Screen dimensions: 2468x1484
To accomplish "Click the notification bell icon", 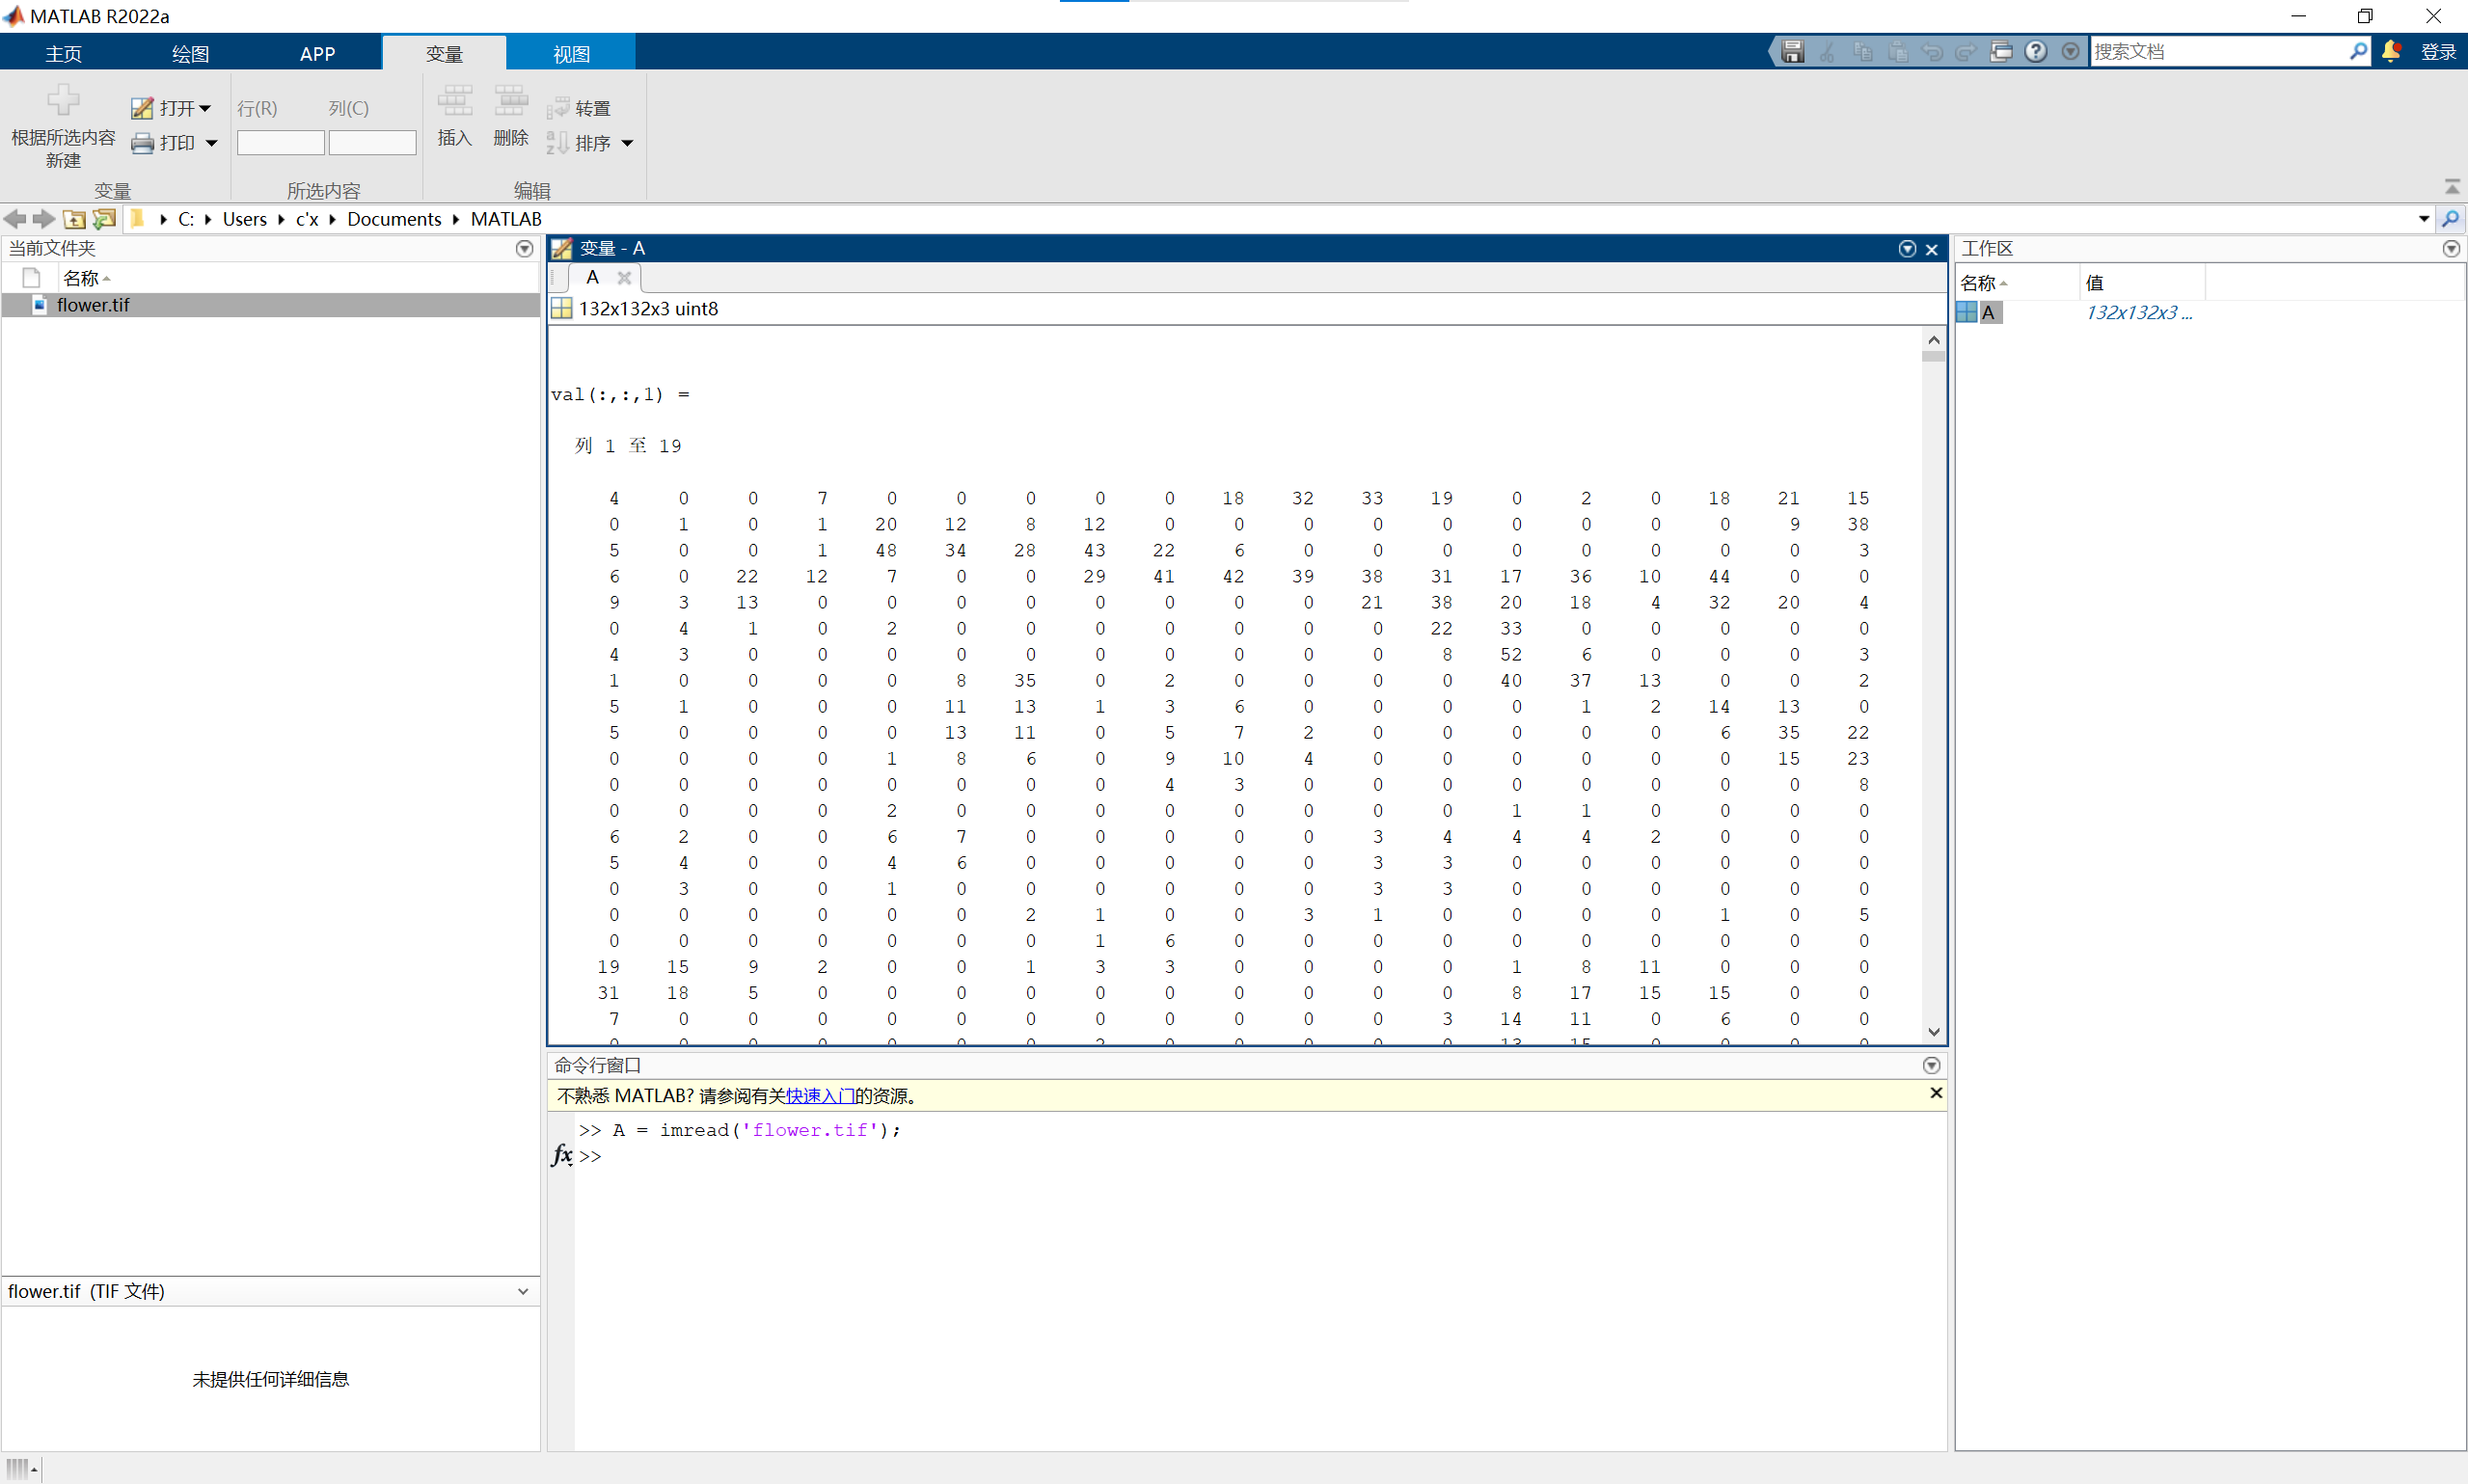I will click(x=2391, y=52).
